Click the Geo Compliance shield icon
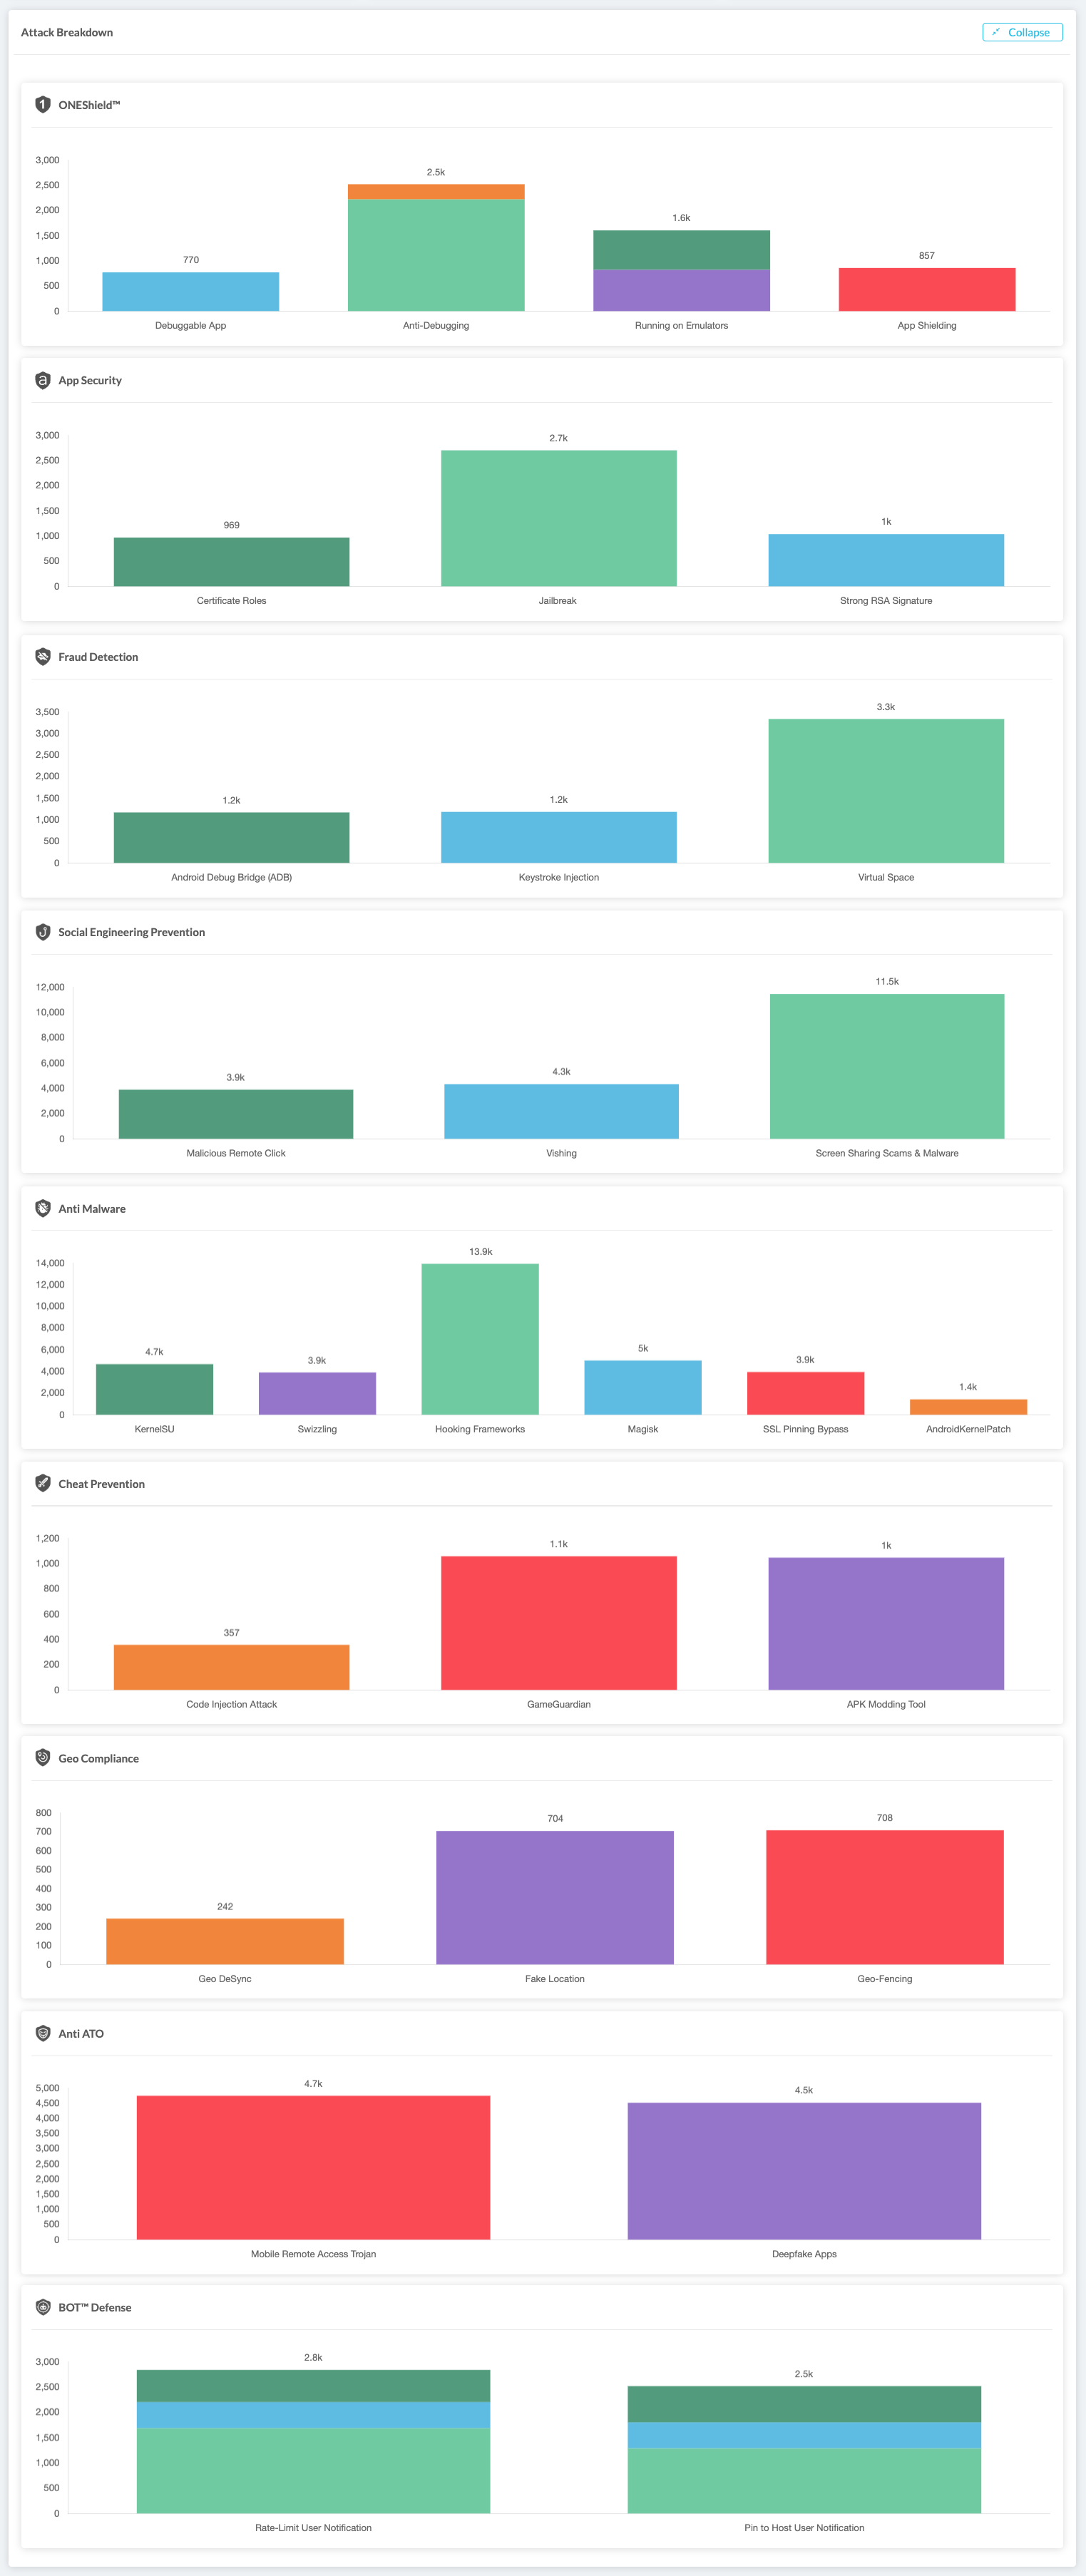 coord(43,1758)
